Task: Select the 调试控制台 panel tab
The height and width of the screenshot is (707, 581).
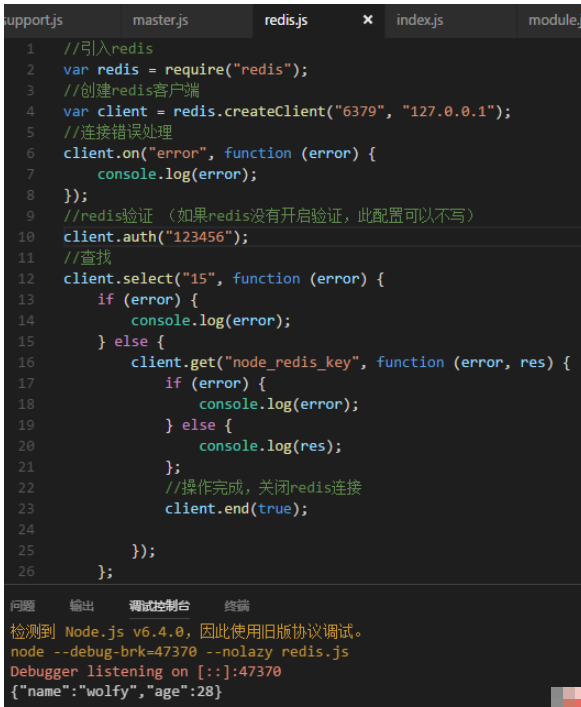Action: click(159, 606)
